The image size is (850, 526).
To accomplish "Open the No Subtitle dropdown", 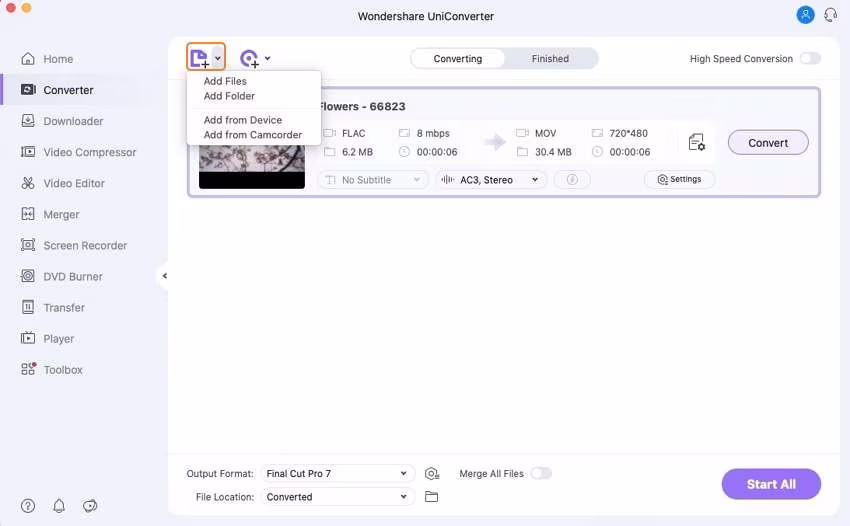I will [x=372, y=180].
